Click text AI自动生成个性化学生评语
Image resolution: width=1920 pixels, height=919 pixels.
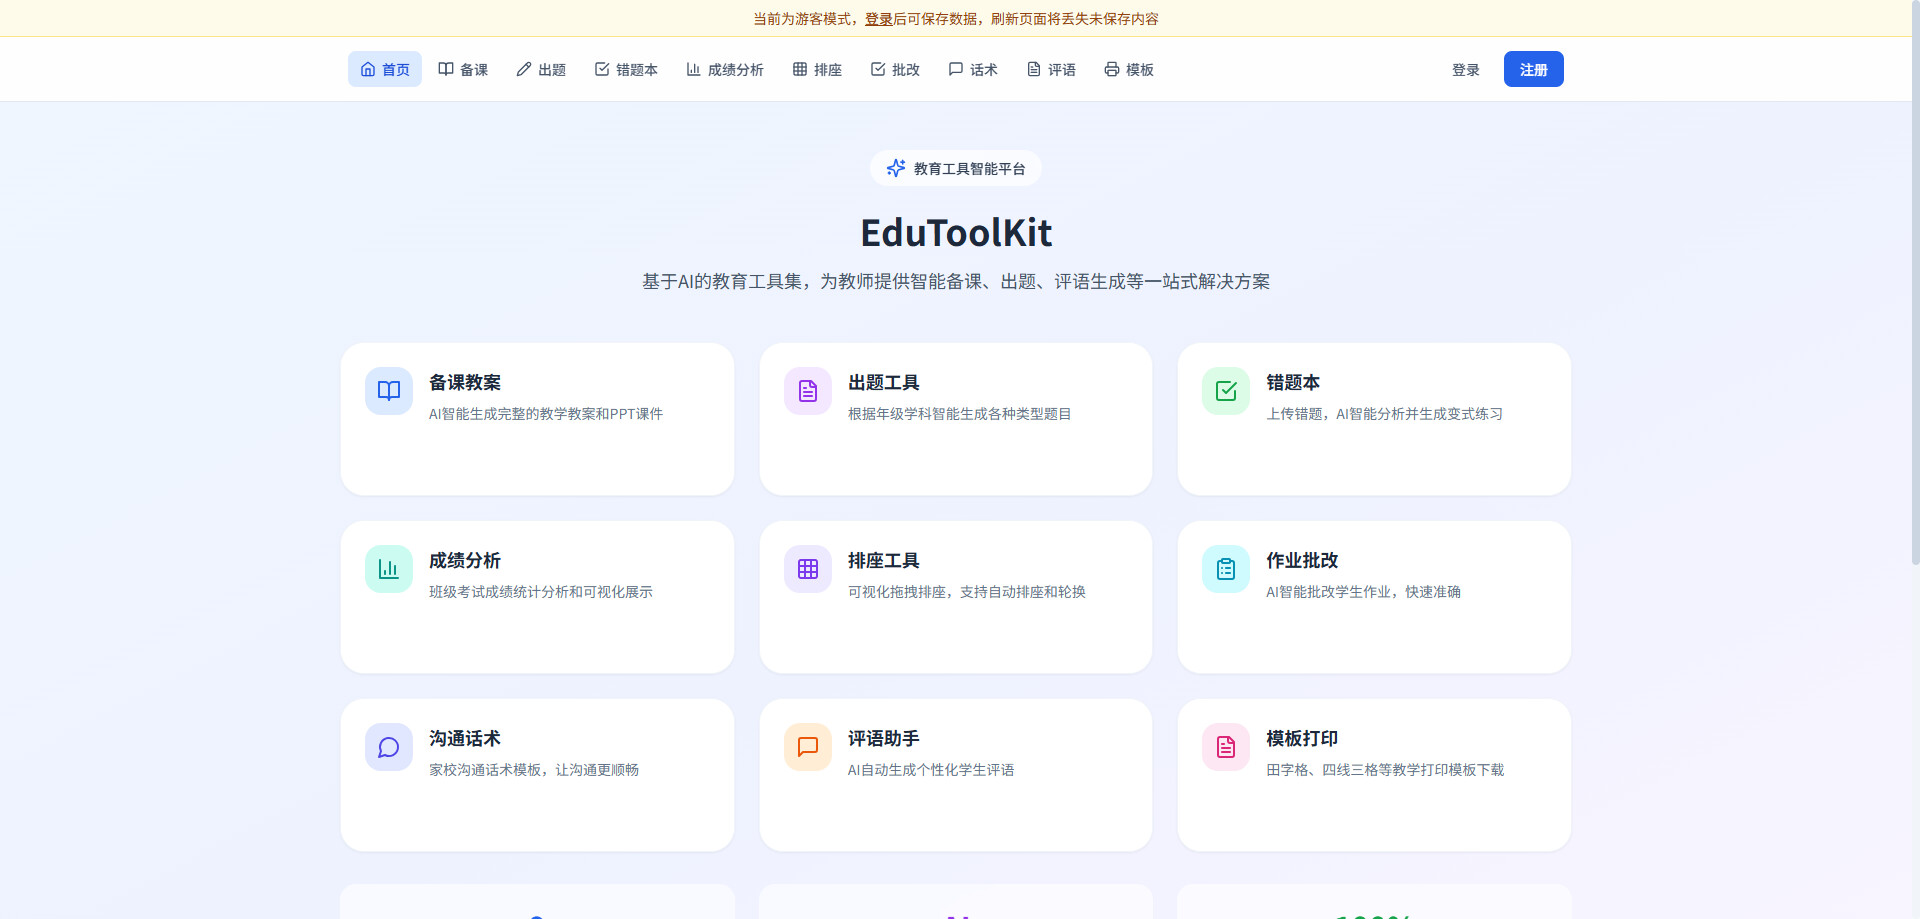pyautogui.click(x=931, y=770)
